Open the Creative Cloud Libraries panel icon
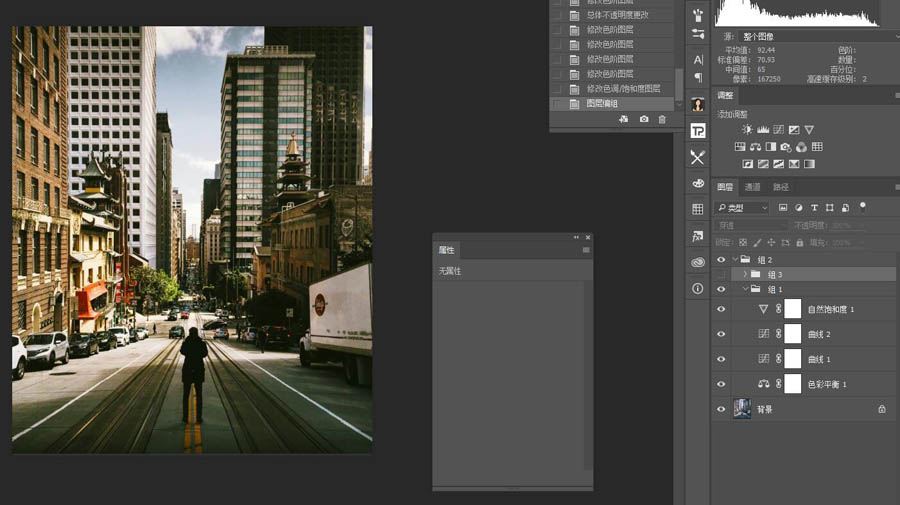Screen dimensions: 900x505 pos(697,262)
